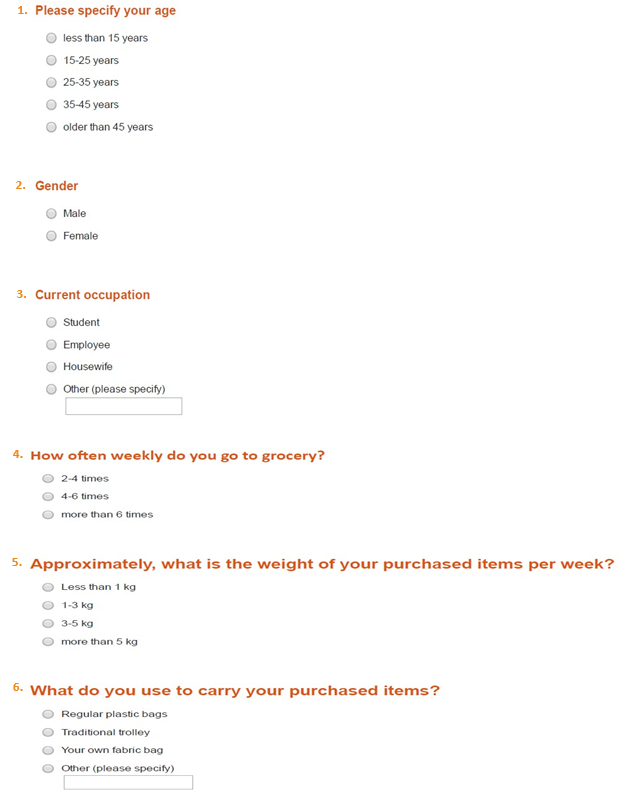Select the 'less than 15 years' age option
The height and width of the screenshot is (805, 624).
pos(52,38)
